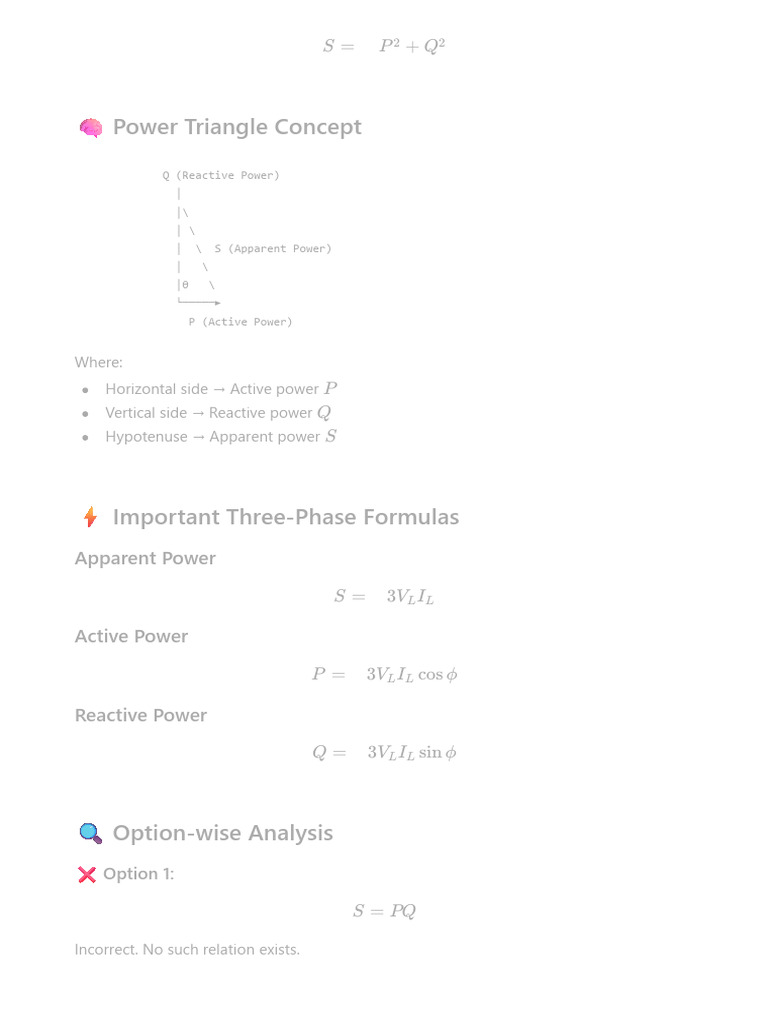
Task: Click the Horizontal side bullet item
Action: [221, 389]
